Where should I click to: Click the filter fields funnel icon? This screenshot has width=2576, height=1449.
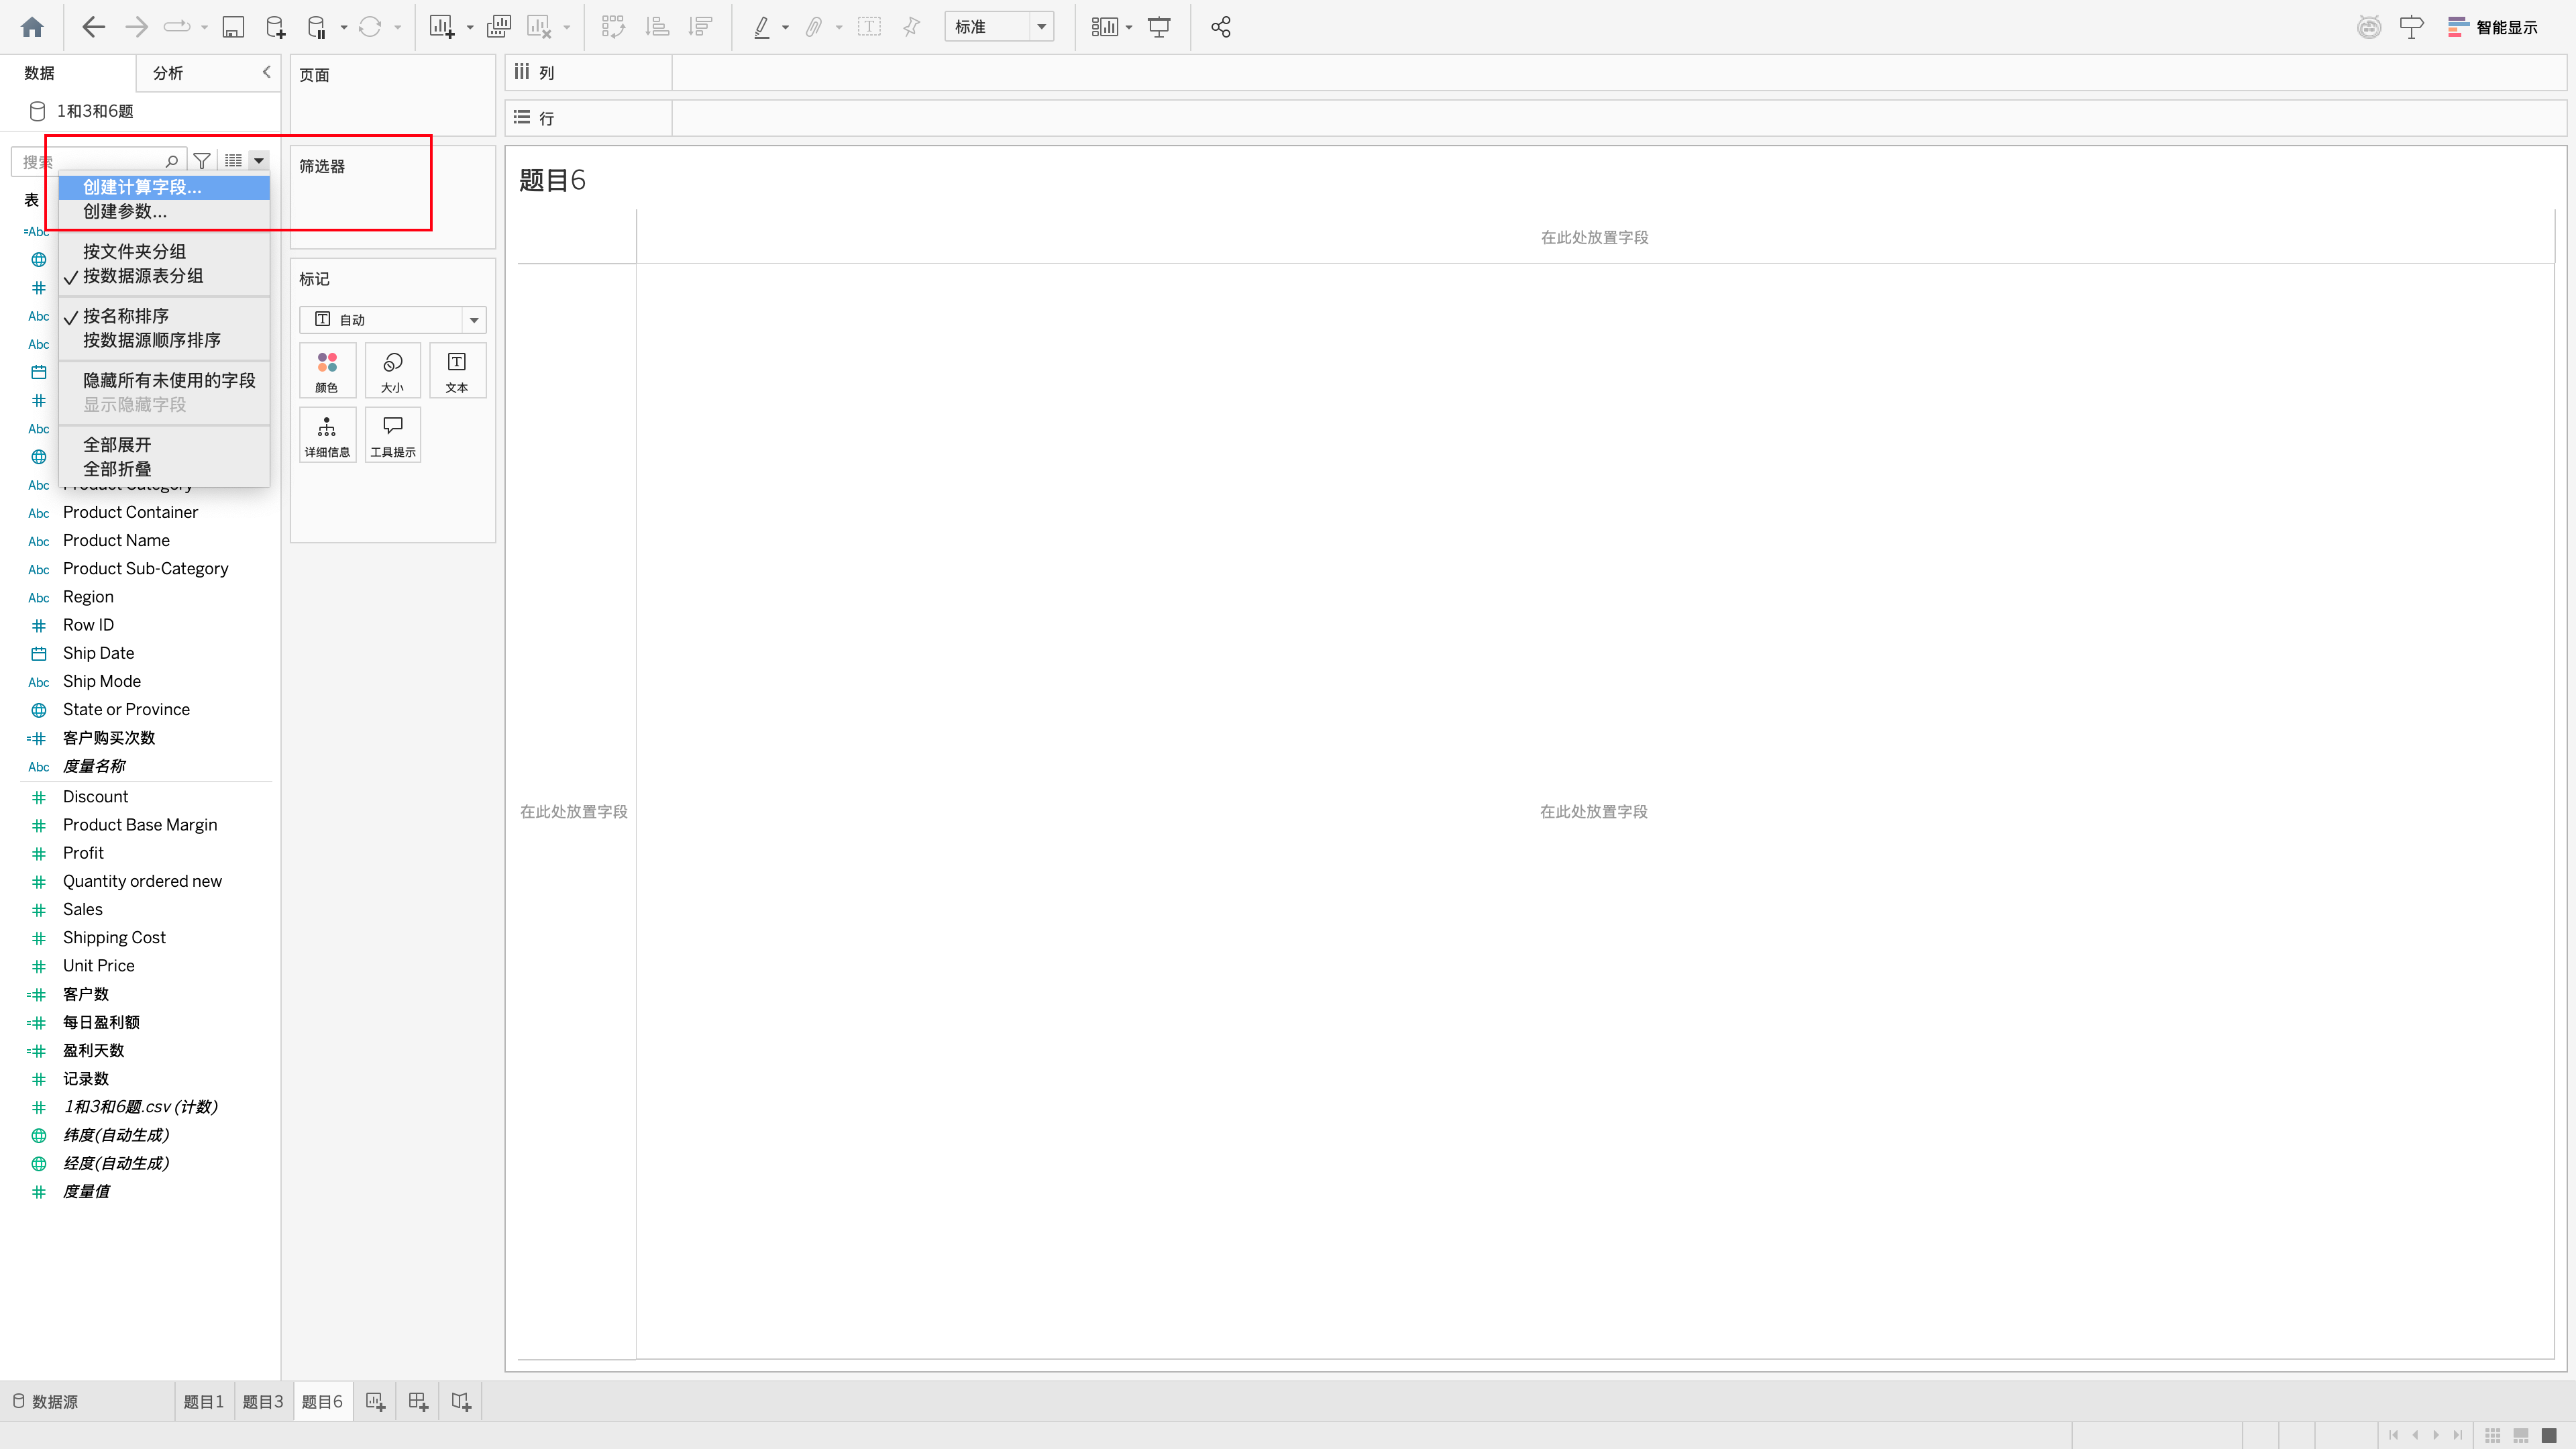(x=202, y=160)
